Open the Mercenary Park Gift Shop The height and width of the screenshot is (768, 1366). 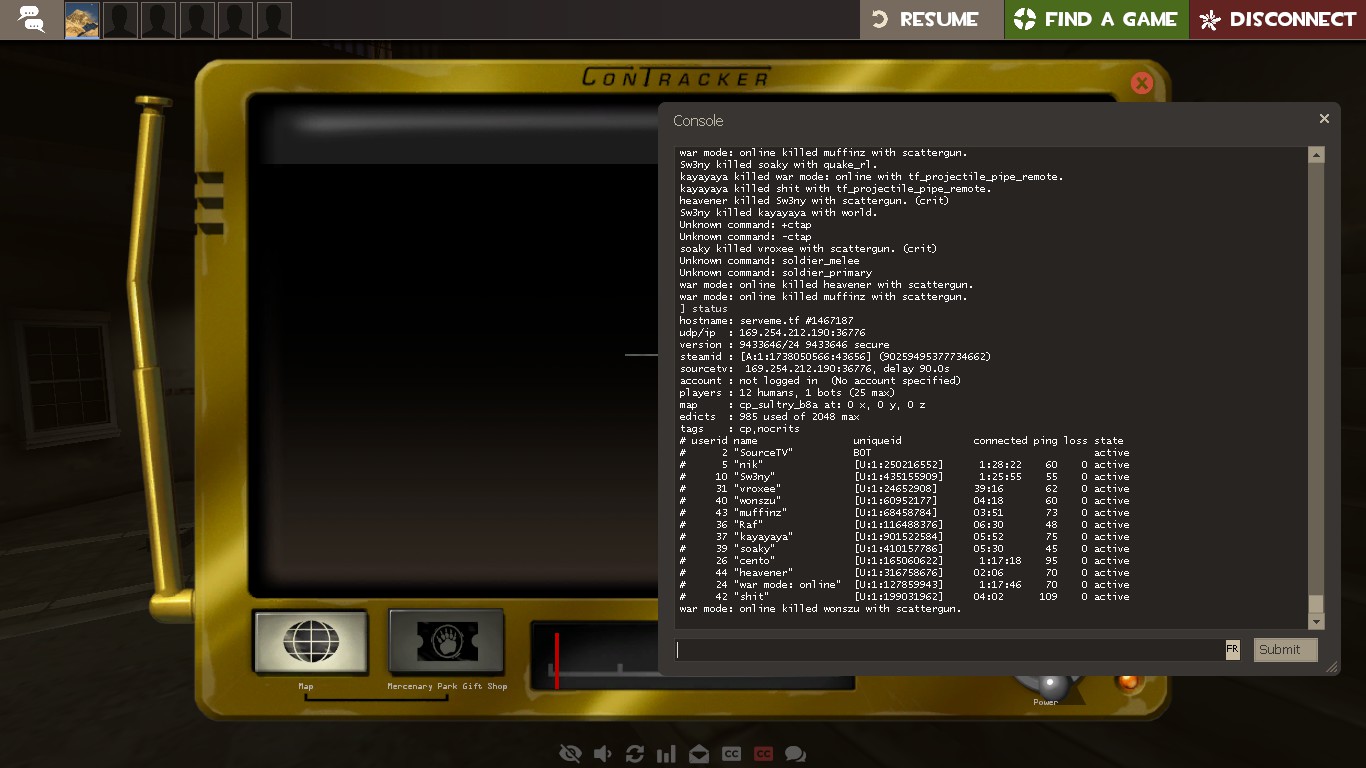[446, 642]
